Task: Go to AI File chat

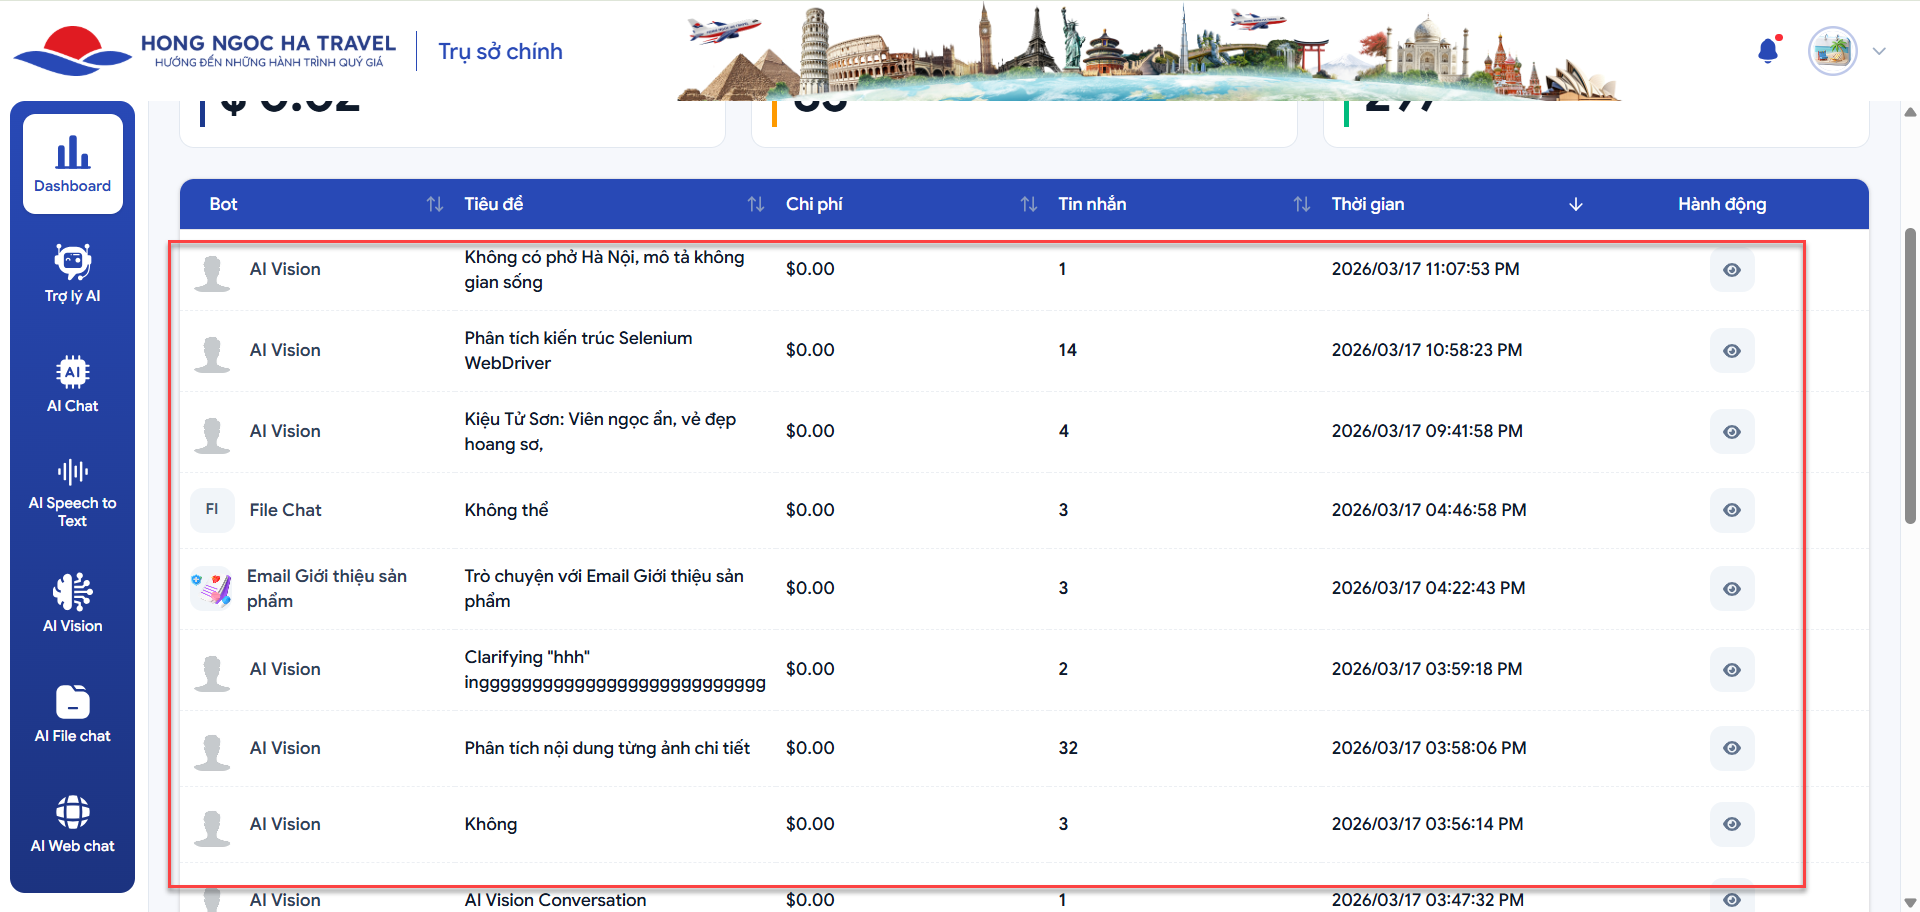Action: point(73,713)
